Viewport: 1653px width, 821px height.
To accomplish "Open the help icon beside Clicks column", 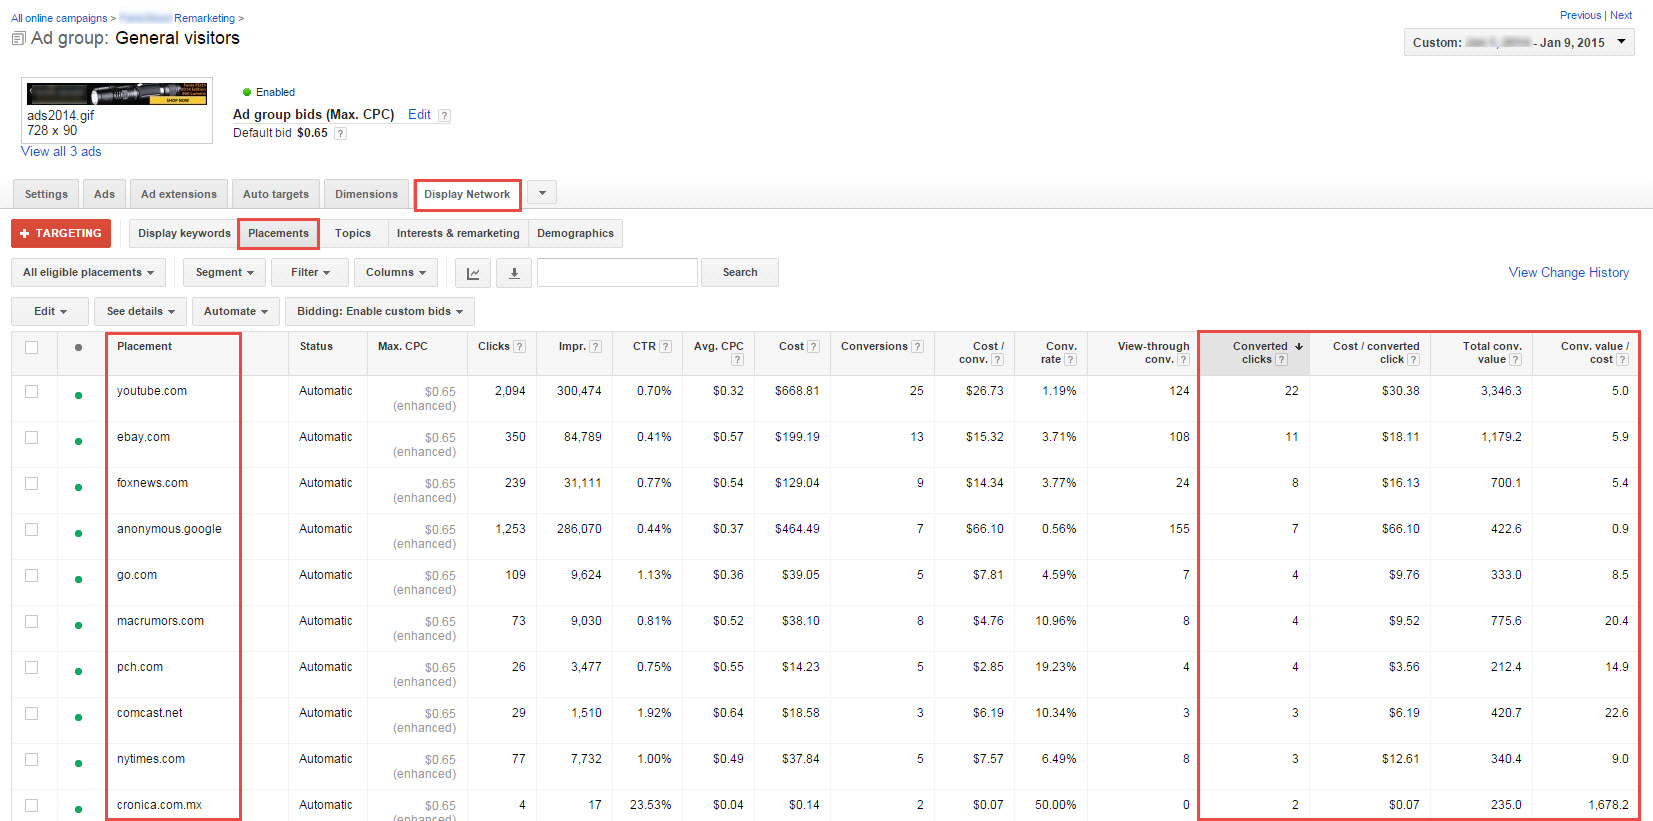I will tap(520, 347).
